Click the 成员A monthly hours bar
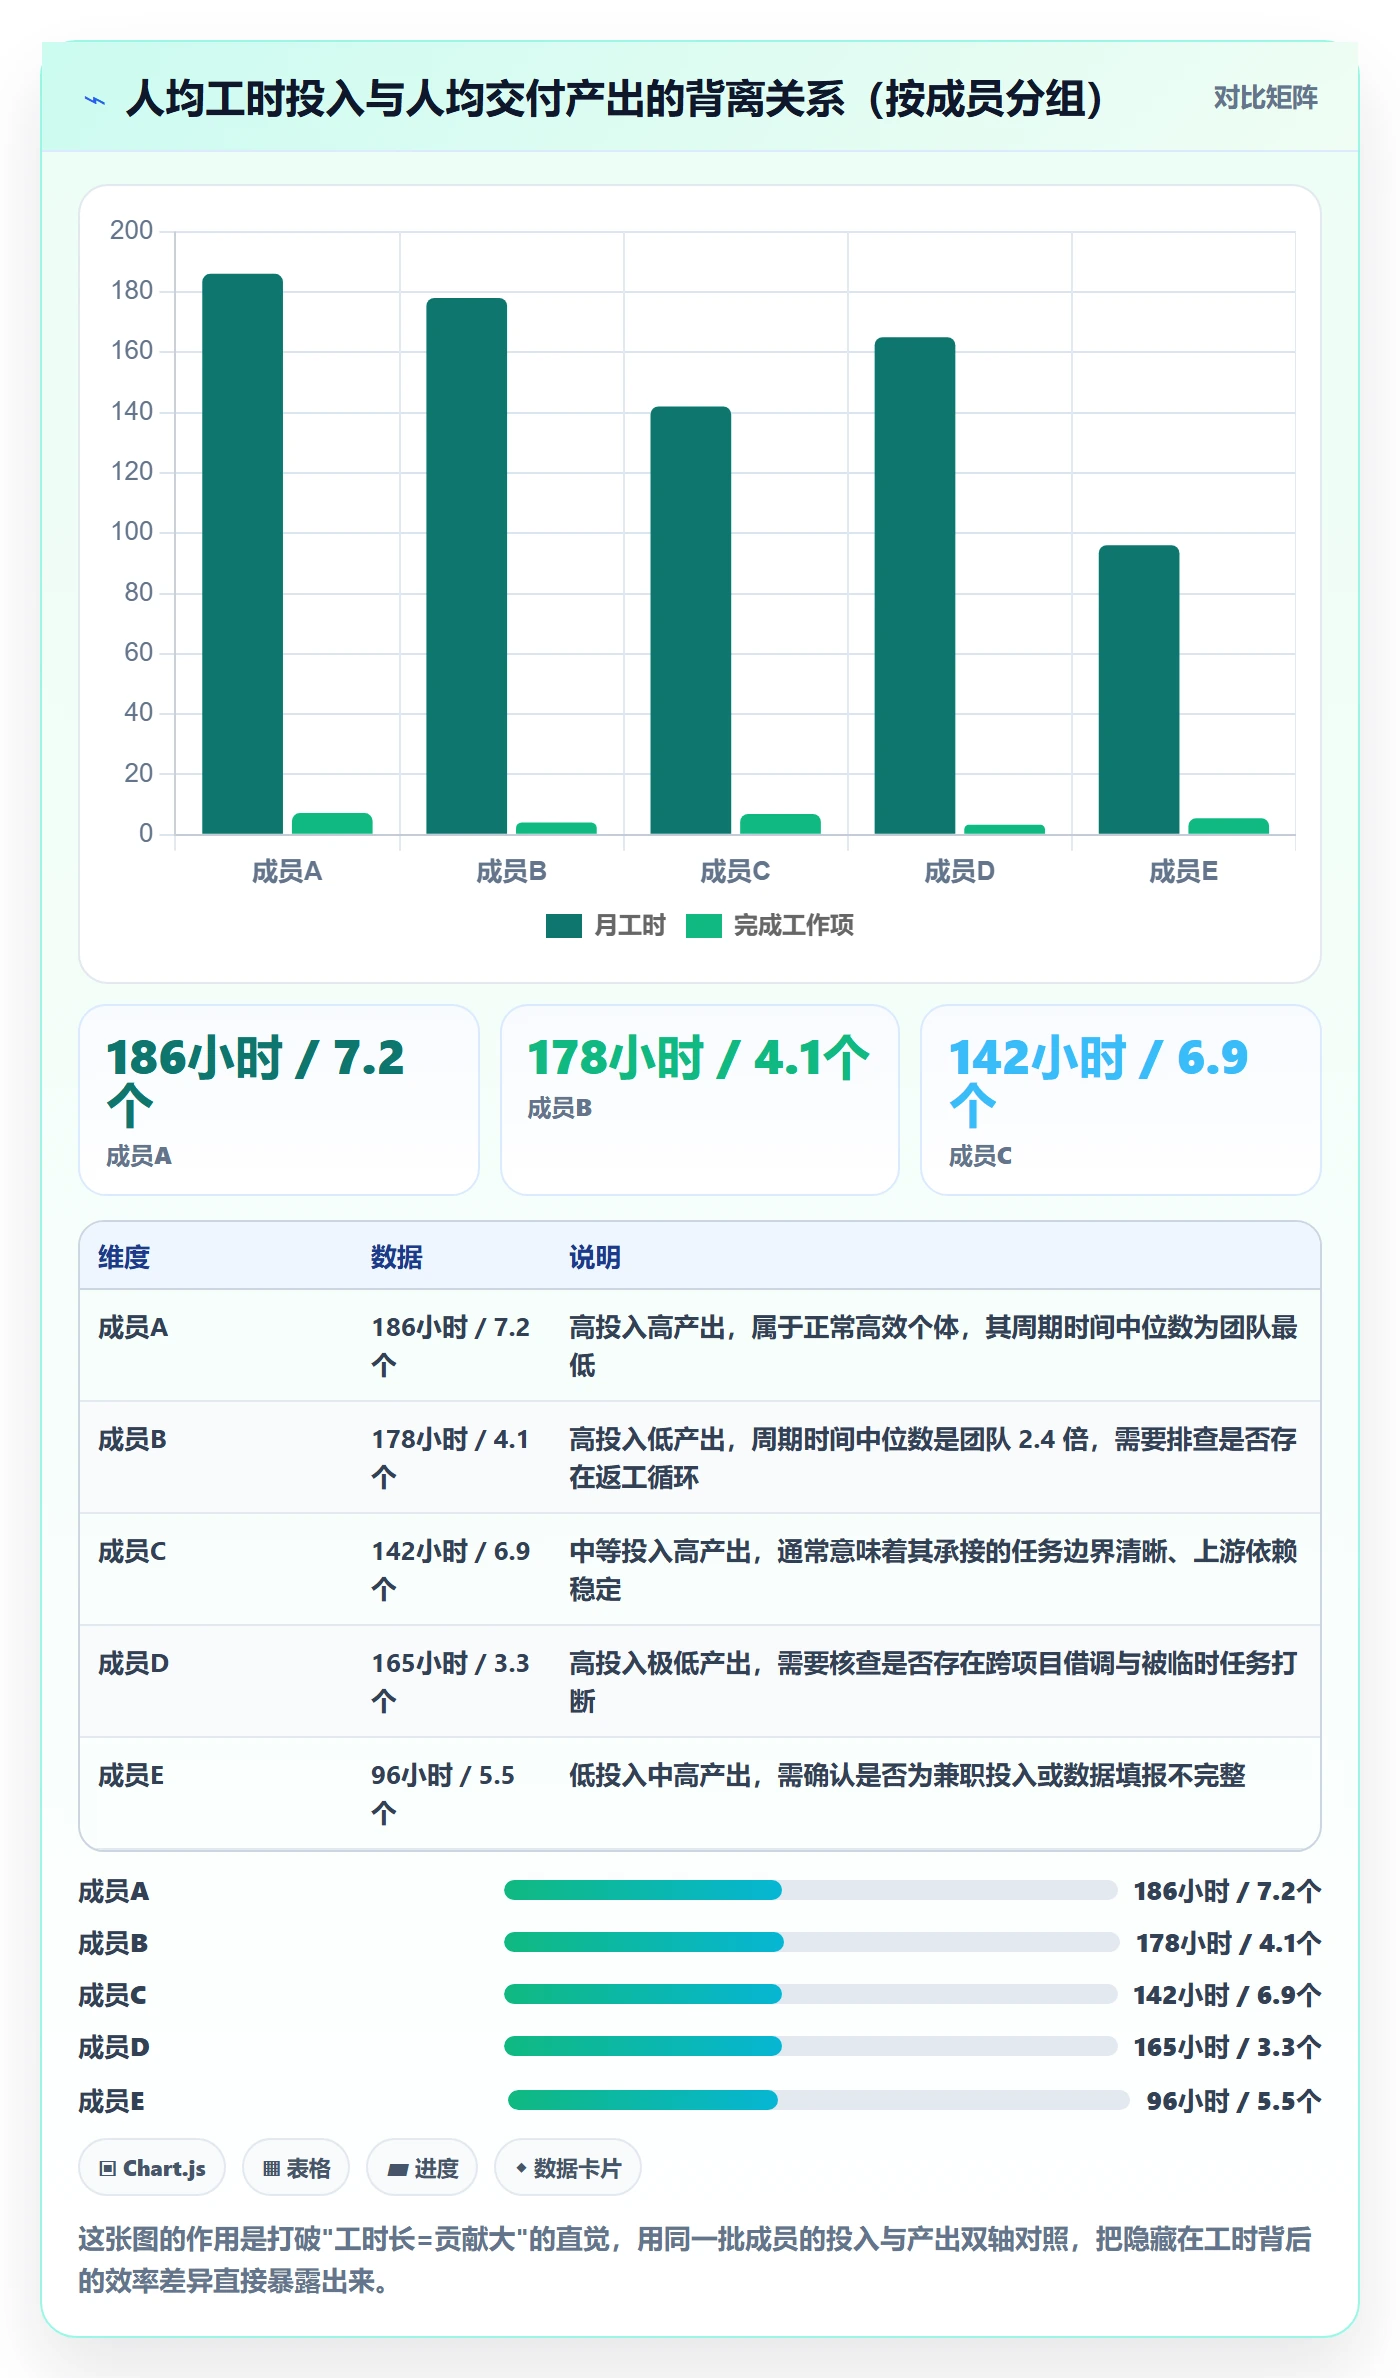The image size is (1400, 2378). point(242,554)
